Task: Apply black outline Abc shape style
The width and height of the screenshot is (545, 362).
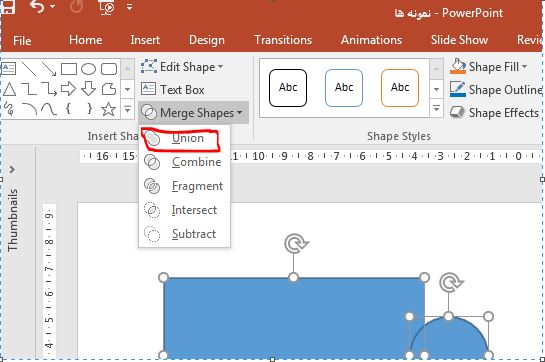Action: click(288, 88)
